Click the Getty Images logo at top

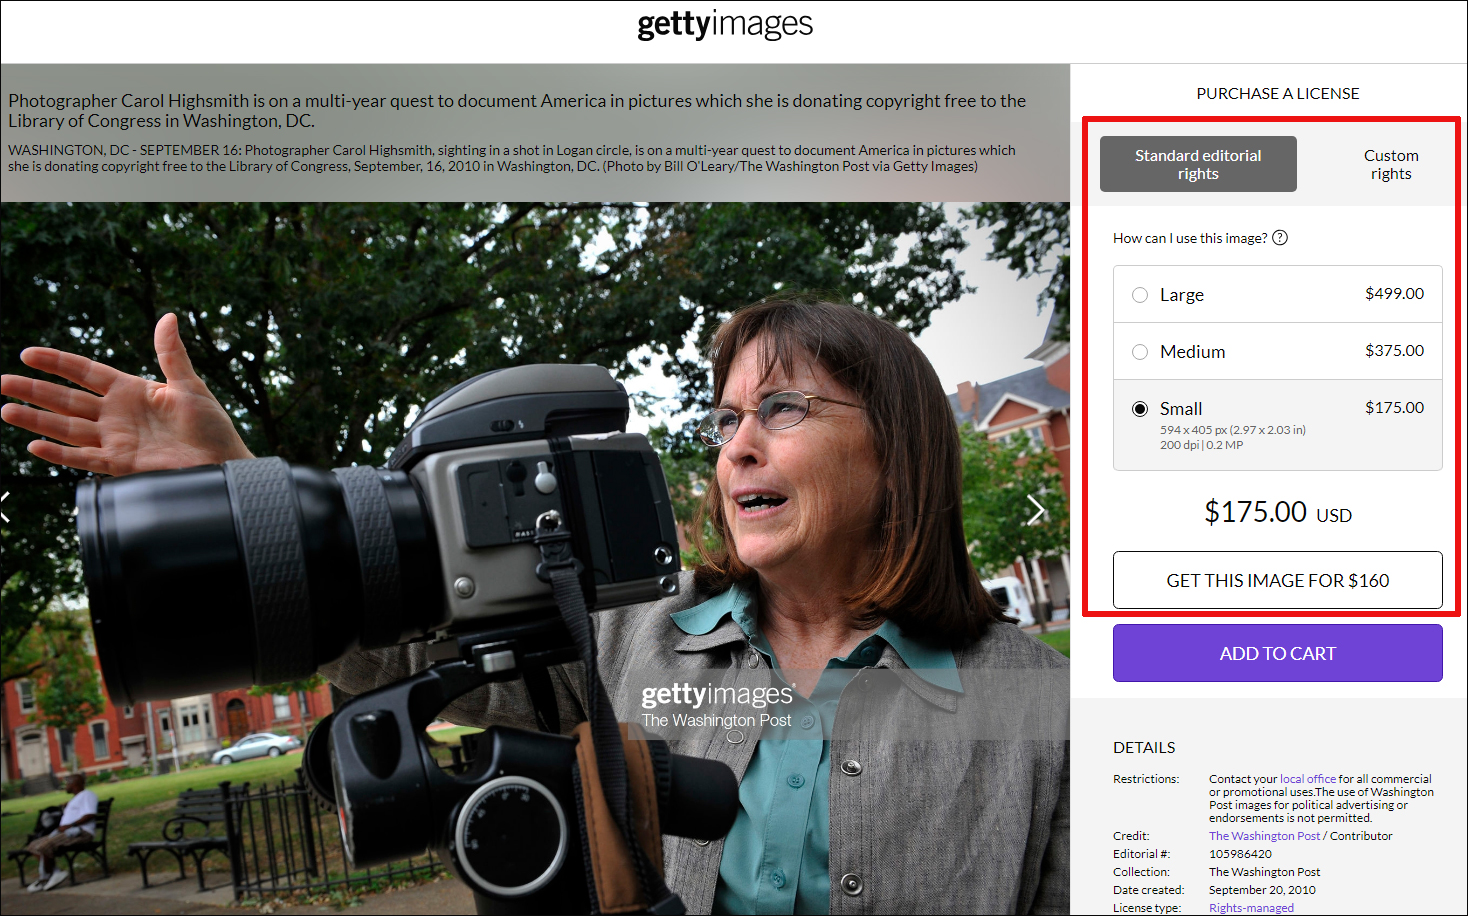coord(725,24)
